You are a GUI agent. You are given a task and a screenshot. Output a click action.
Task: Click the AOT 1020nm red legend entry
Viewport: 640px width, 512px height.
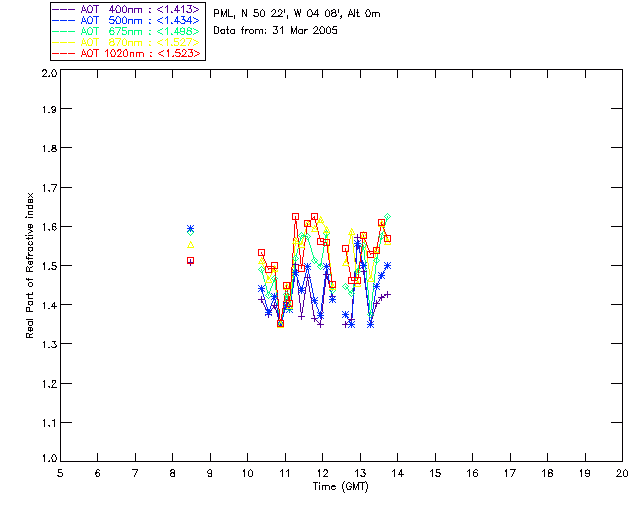[x=126, y=53]
